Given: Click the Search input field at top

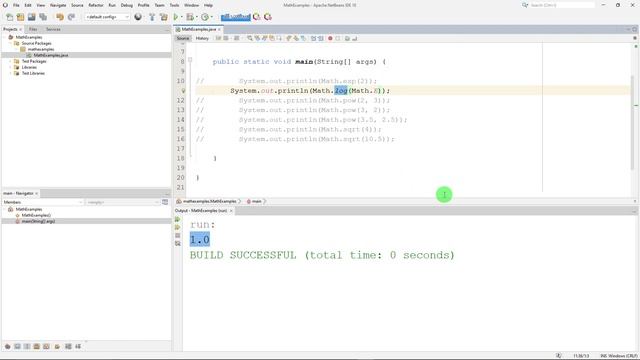Looking at the screenshot, I should point(562,5).
